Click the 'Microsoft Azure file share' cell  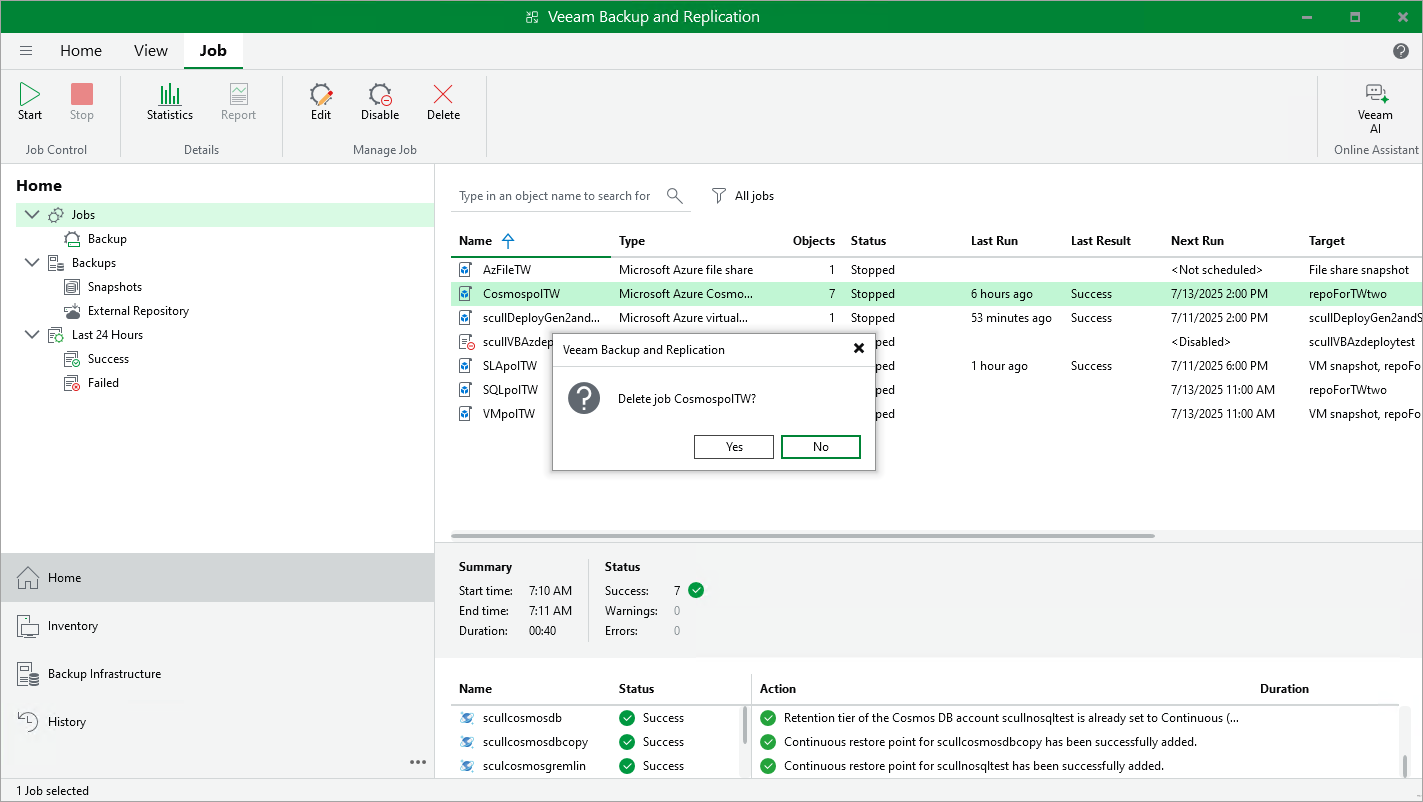pyautogui.click(x=686, y=270)
